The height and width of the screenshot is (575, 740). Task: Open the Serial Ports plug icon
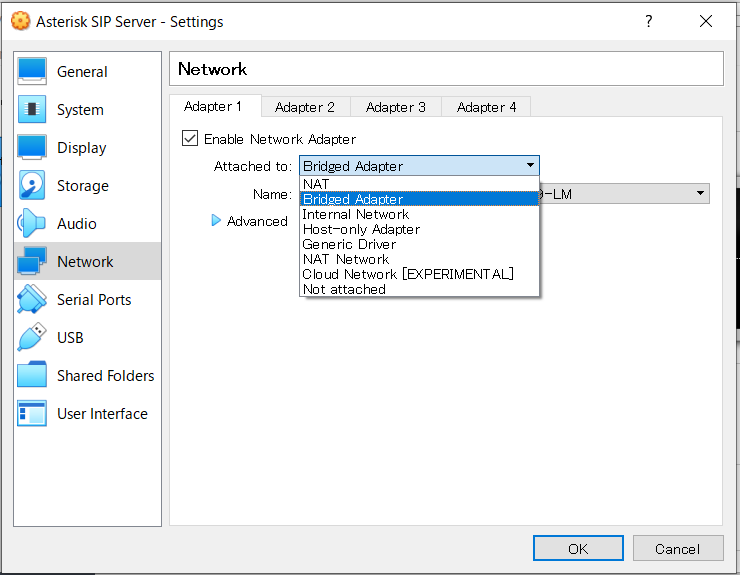[x=32, y=299]
